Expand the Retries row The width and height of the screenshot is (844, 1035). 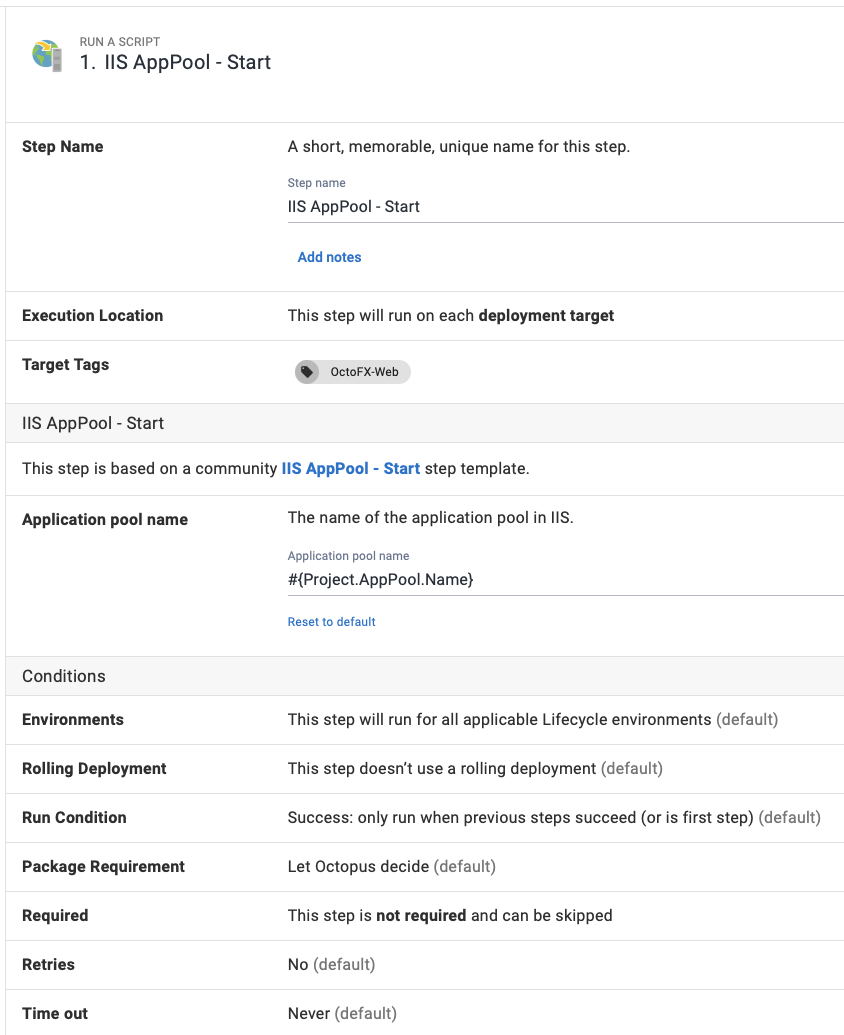pos(424,964)
